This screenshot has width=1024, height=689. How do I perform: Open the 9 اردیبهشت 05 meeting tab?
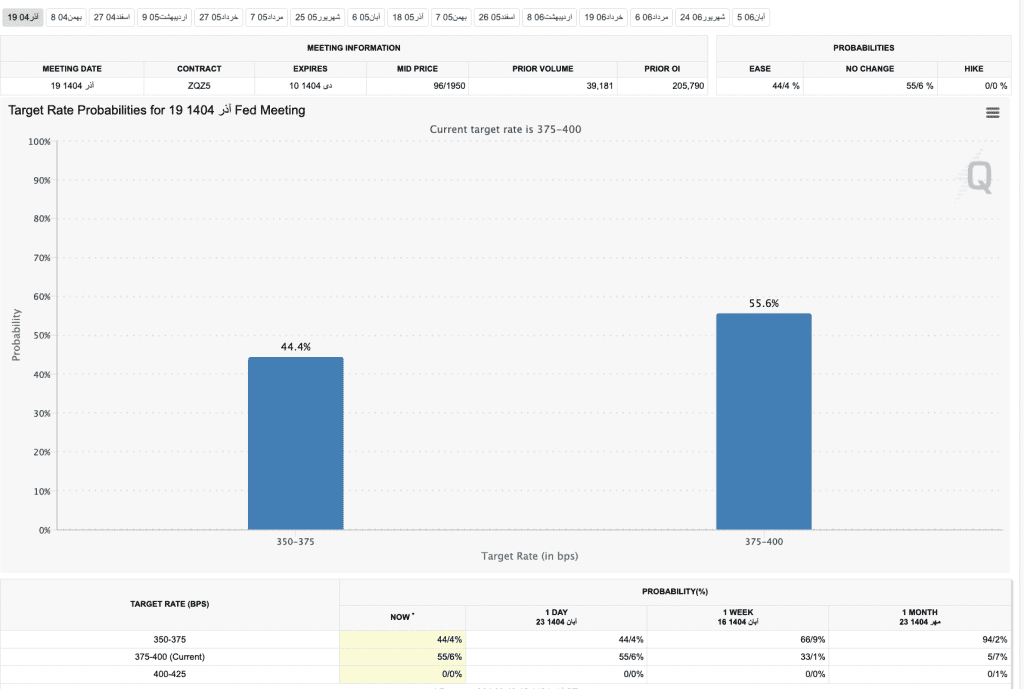coord(163,17)
